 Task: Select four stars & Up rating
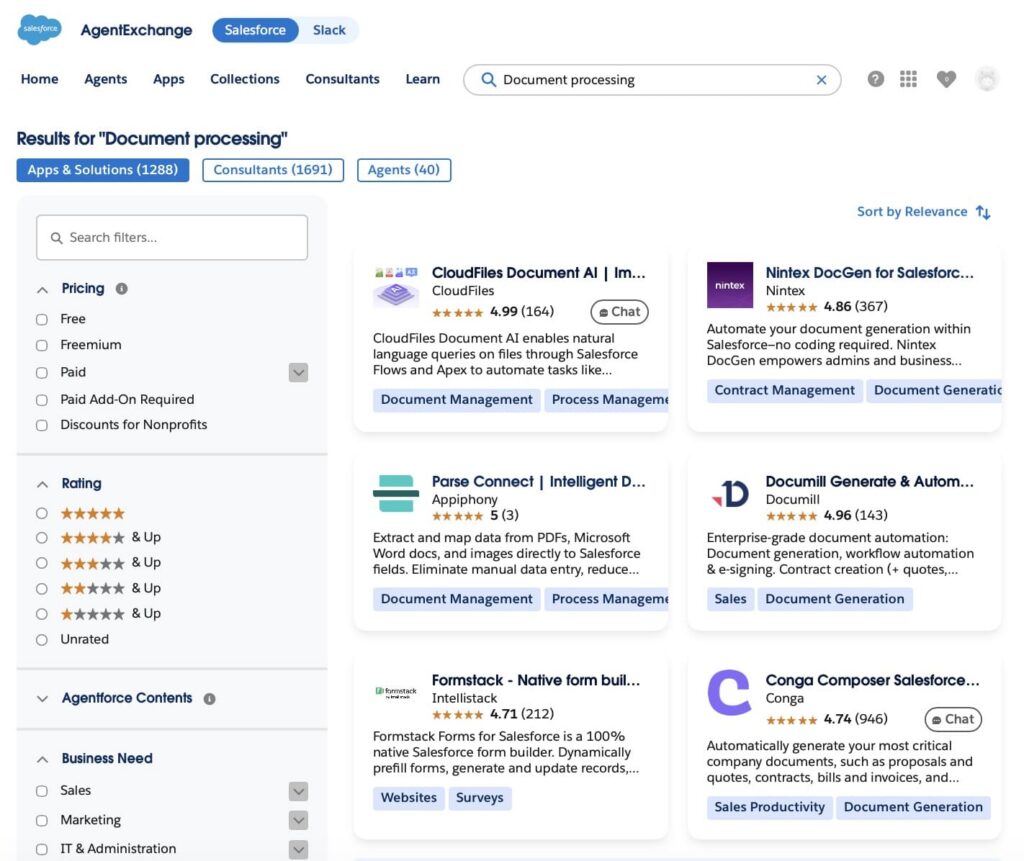[x=42, y=538]
